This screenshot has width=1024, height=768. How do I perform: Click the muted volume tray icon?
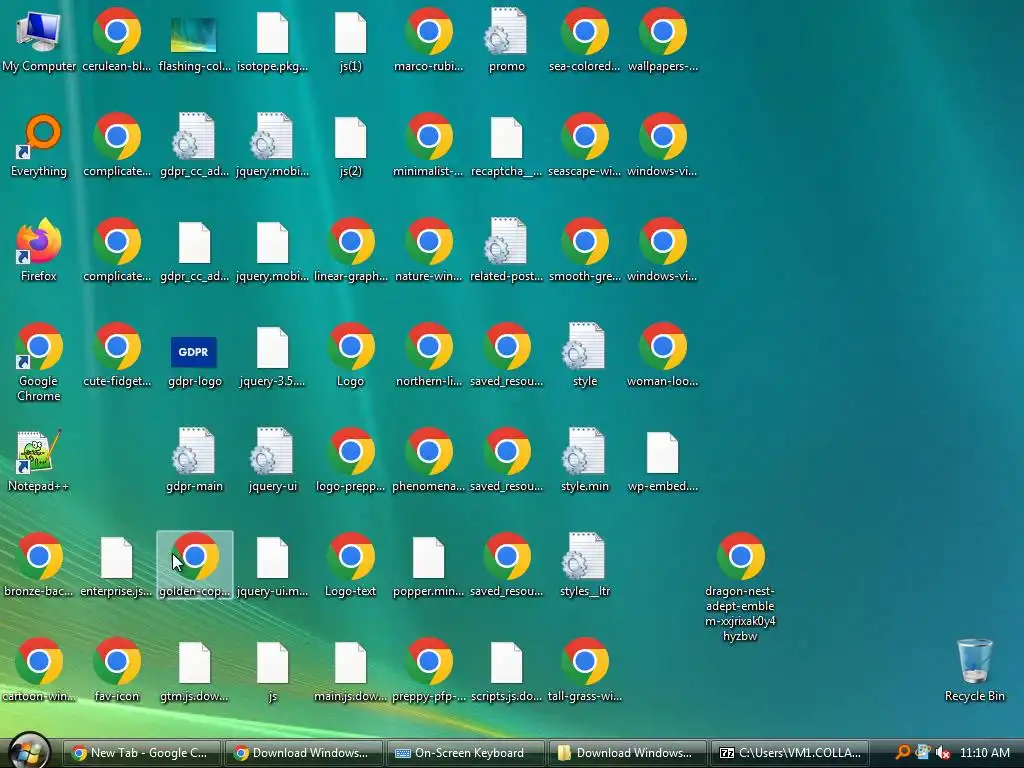[942, 753]
